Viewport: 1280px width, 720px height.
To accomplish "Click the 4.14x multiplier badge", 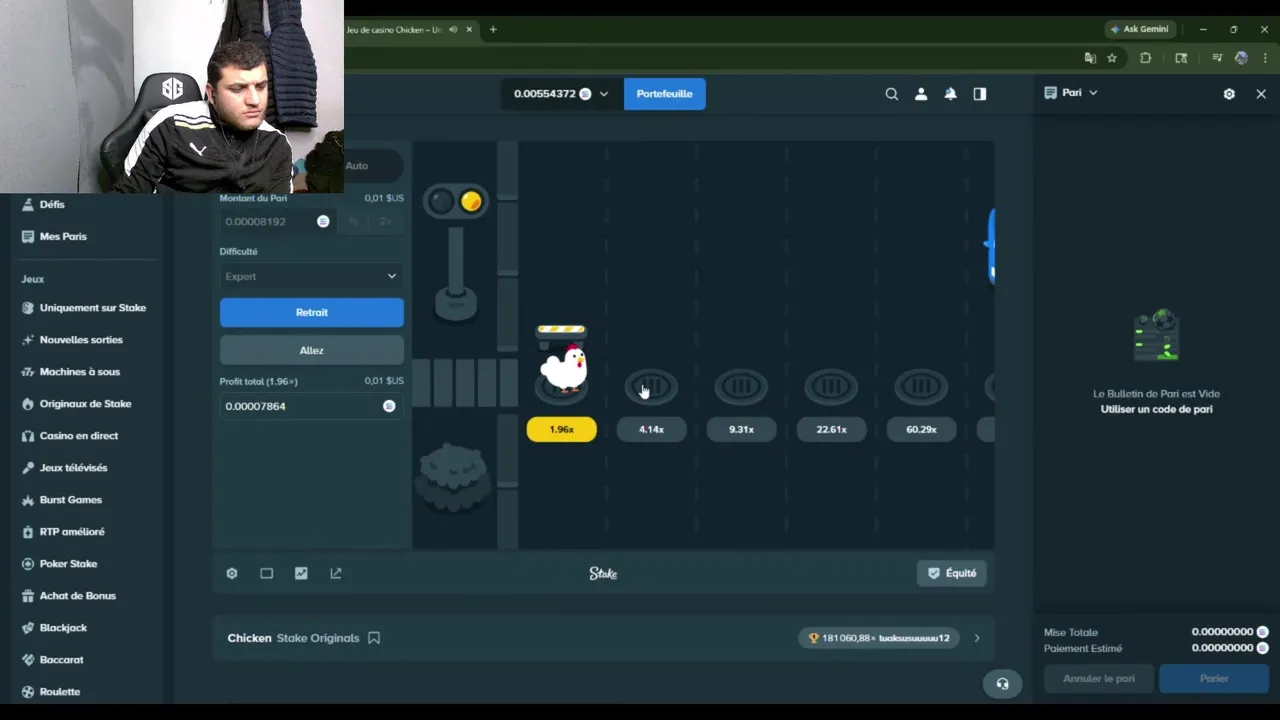I will click(651, 429).
